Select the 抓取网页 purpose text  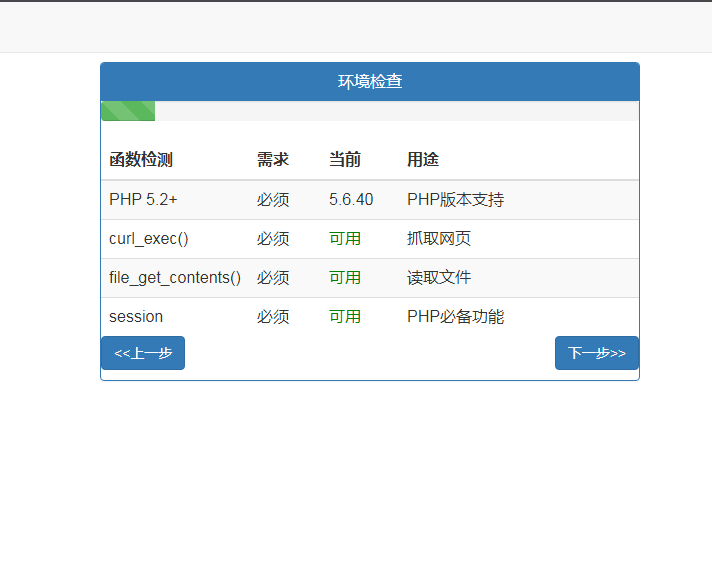[x=439, y=239]
